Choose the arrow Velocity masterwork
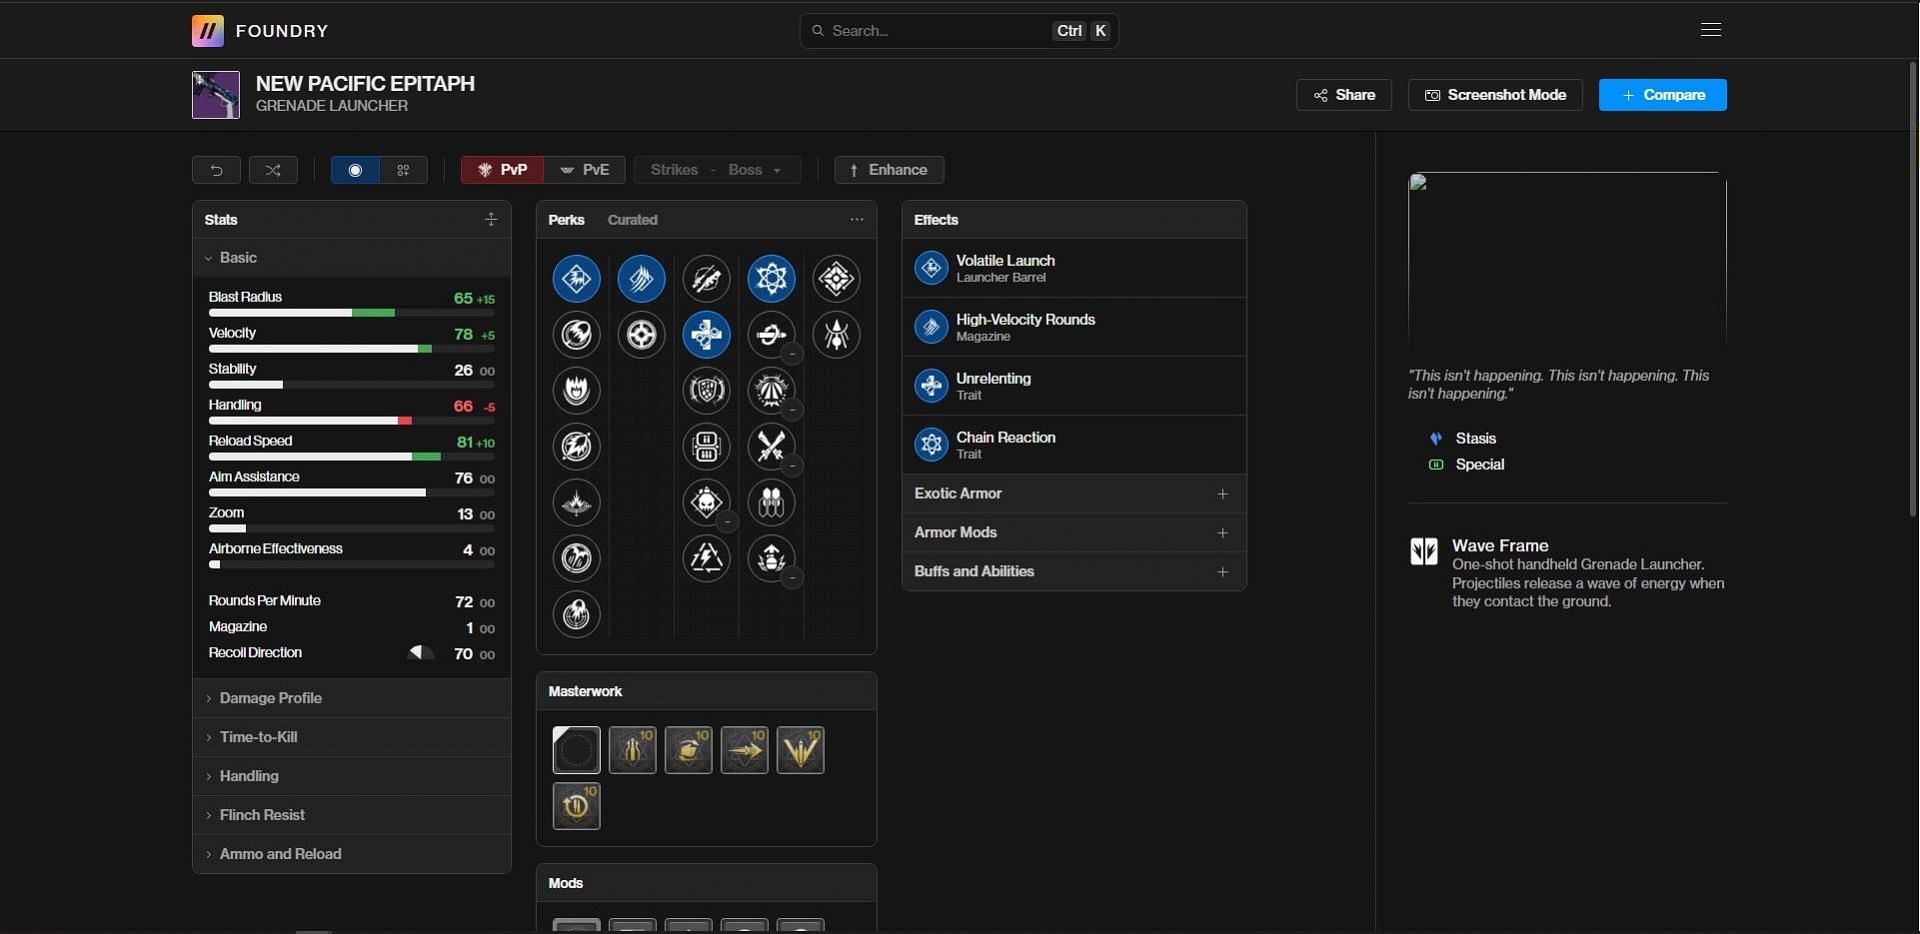This screenshot has width=1920, height=934. point(745,750)
